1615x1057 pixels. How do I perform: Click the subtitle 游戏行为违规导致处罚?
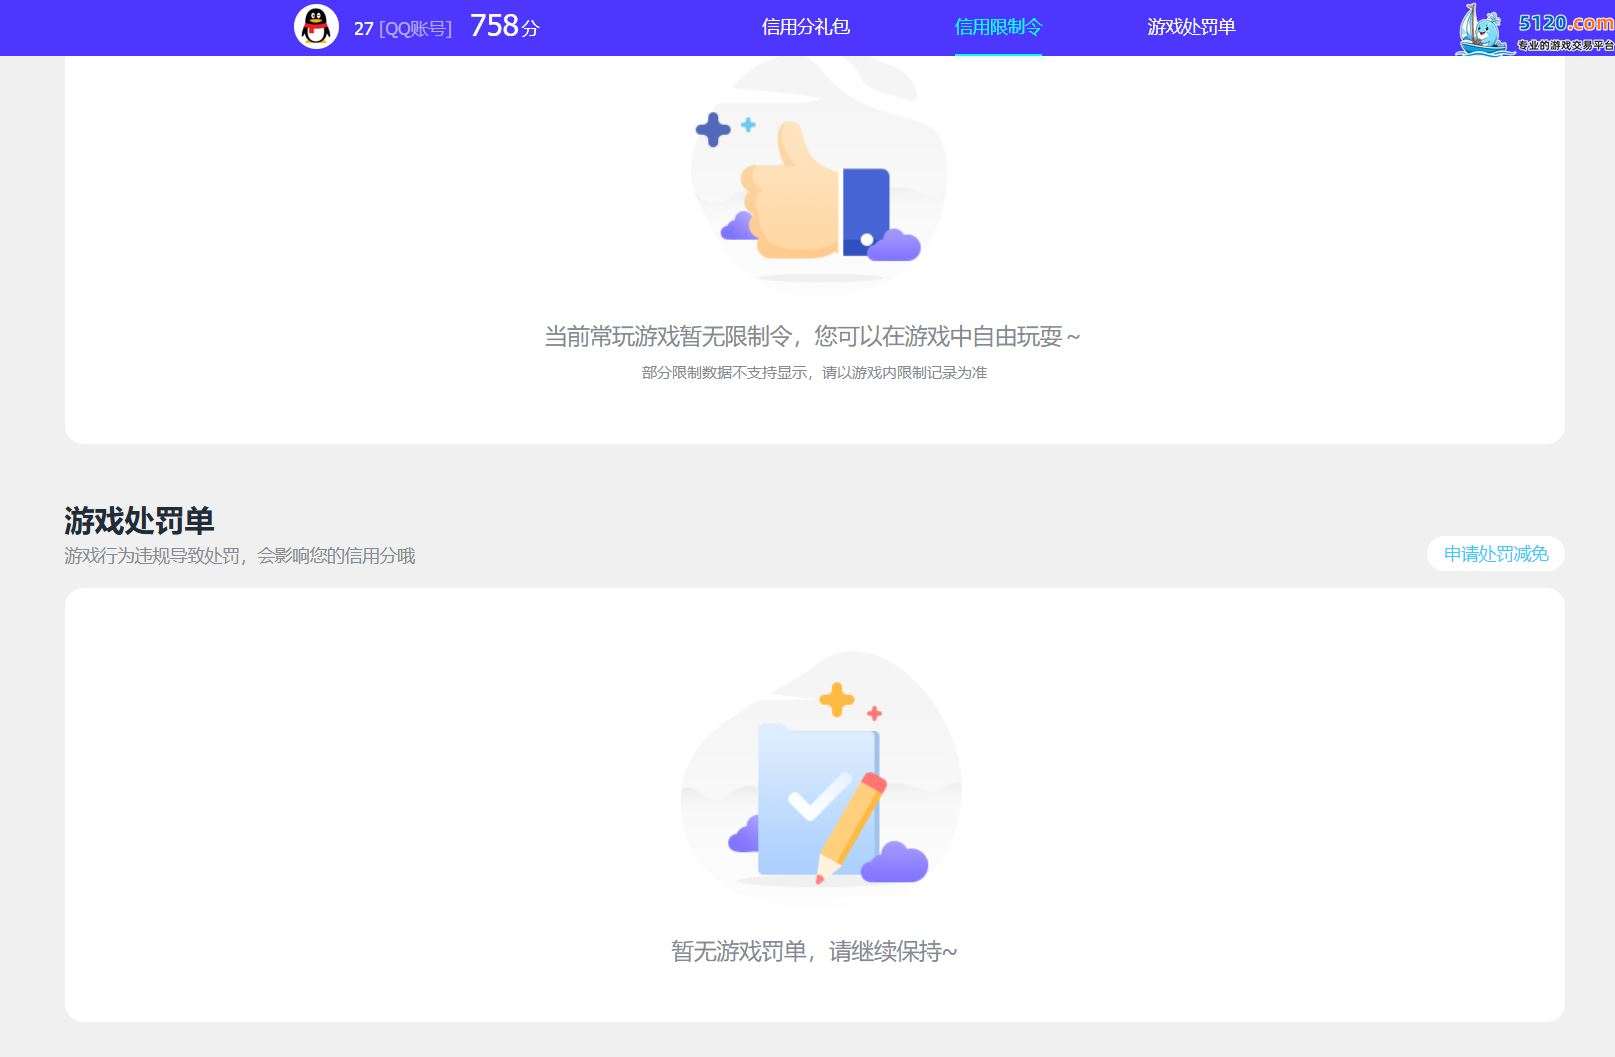(x=152, y=556)
